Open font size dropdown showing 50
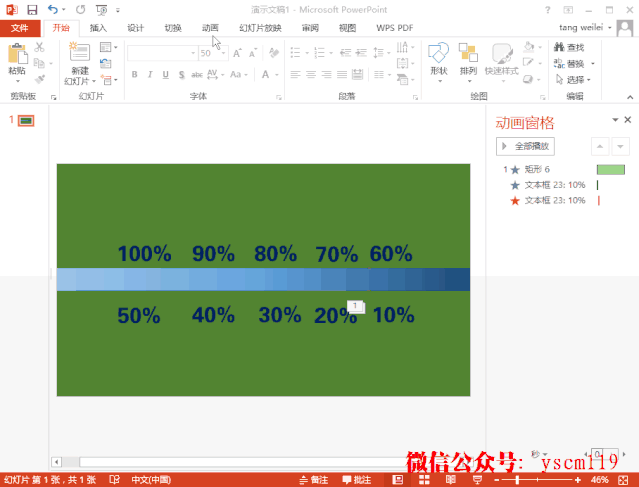The width and height of the screenshot is (639, 487). 223,53
